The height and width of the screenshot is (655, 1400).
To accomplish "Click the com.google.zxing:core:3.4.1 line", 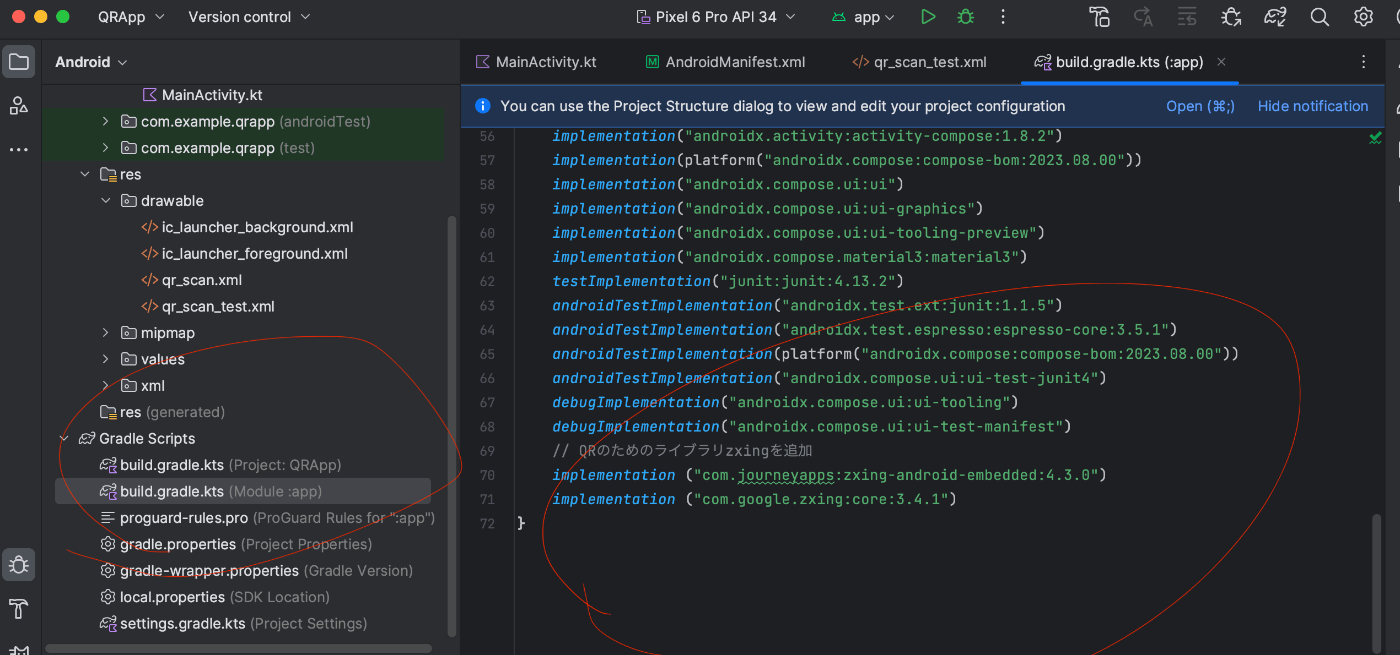I will 754,499.
